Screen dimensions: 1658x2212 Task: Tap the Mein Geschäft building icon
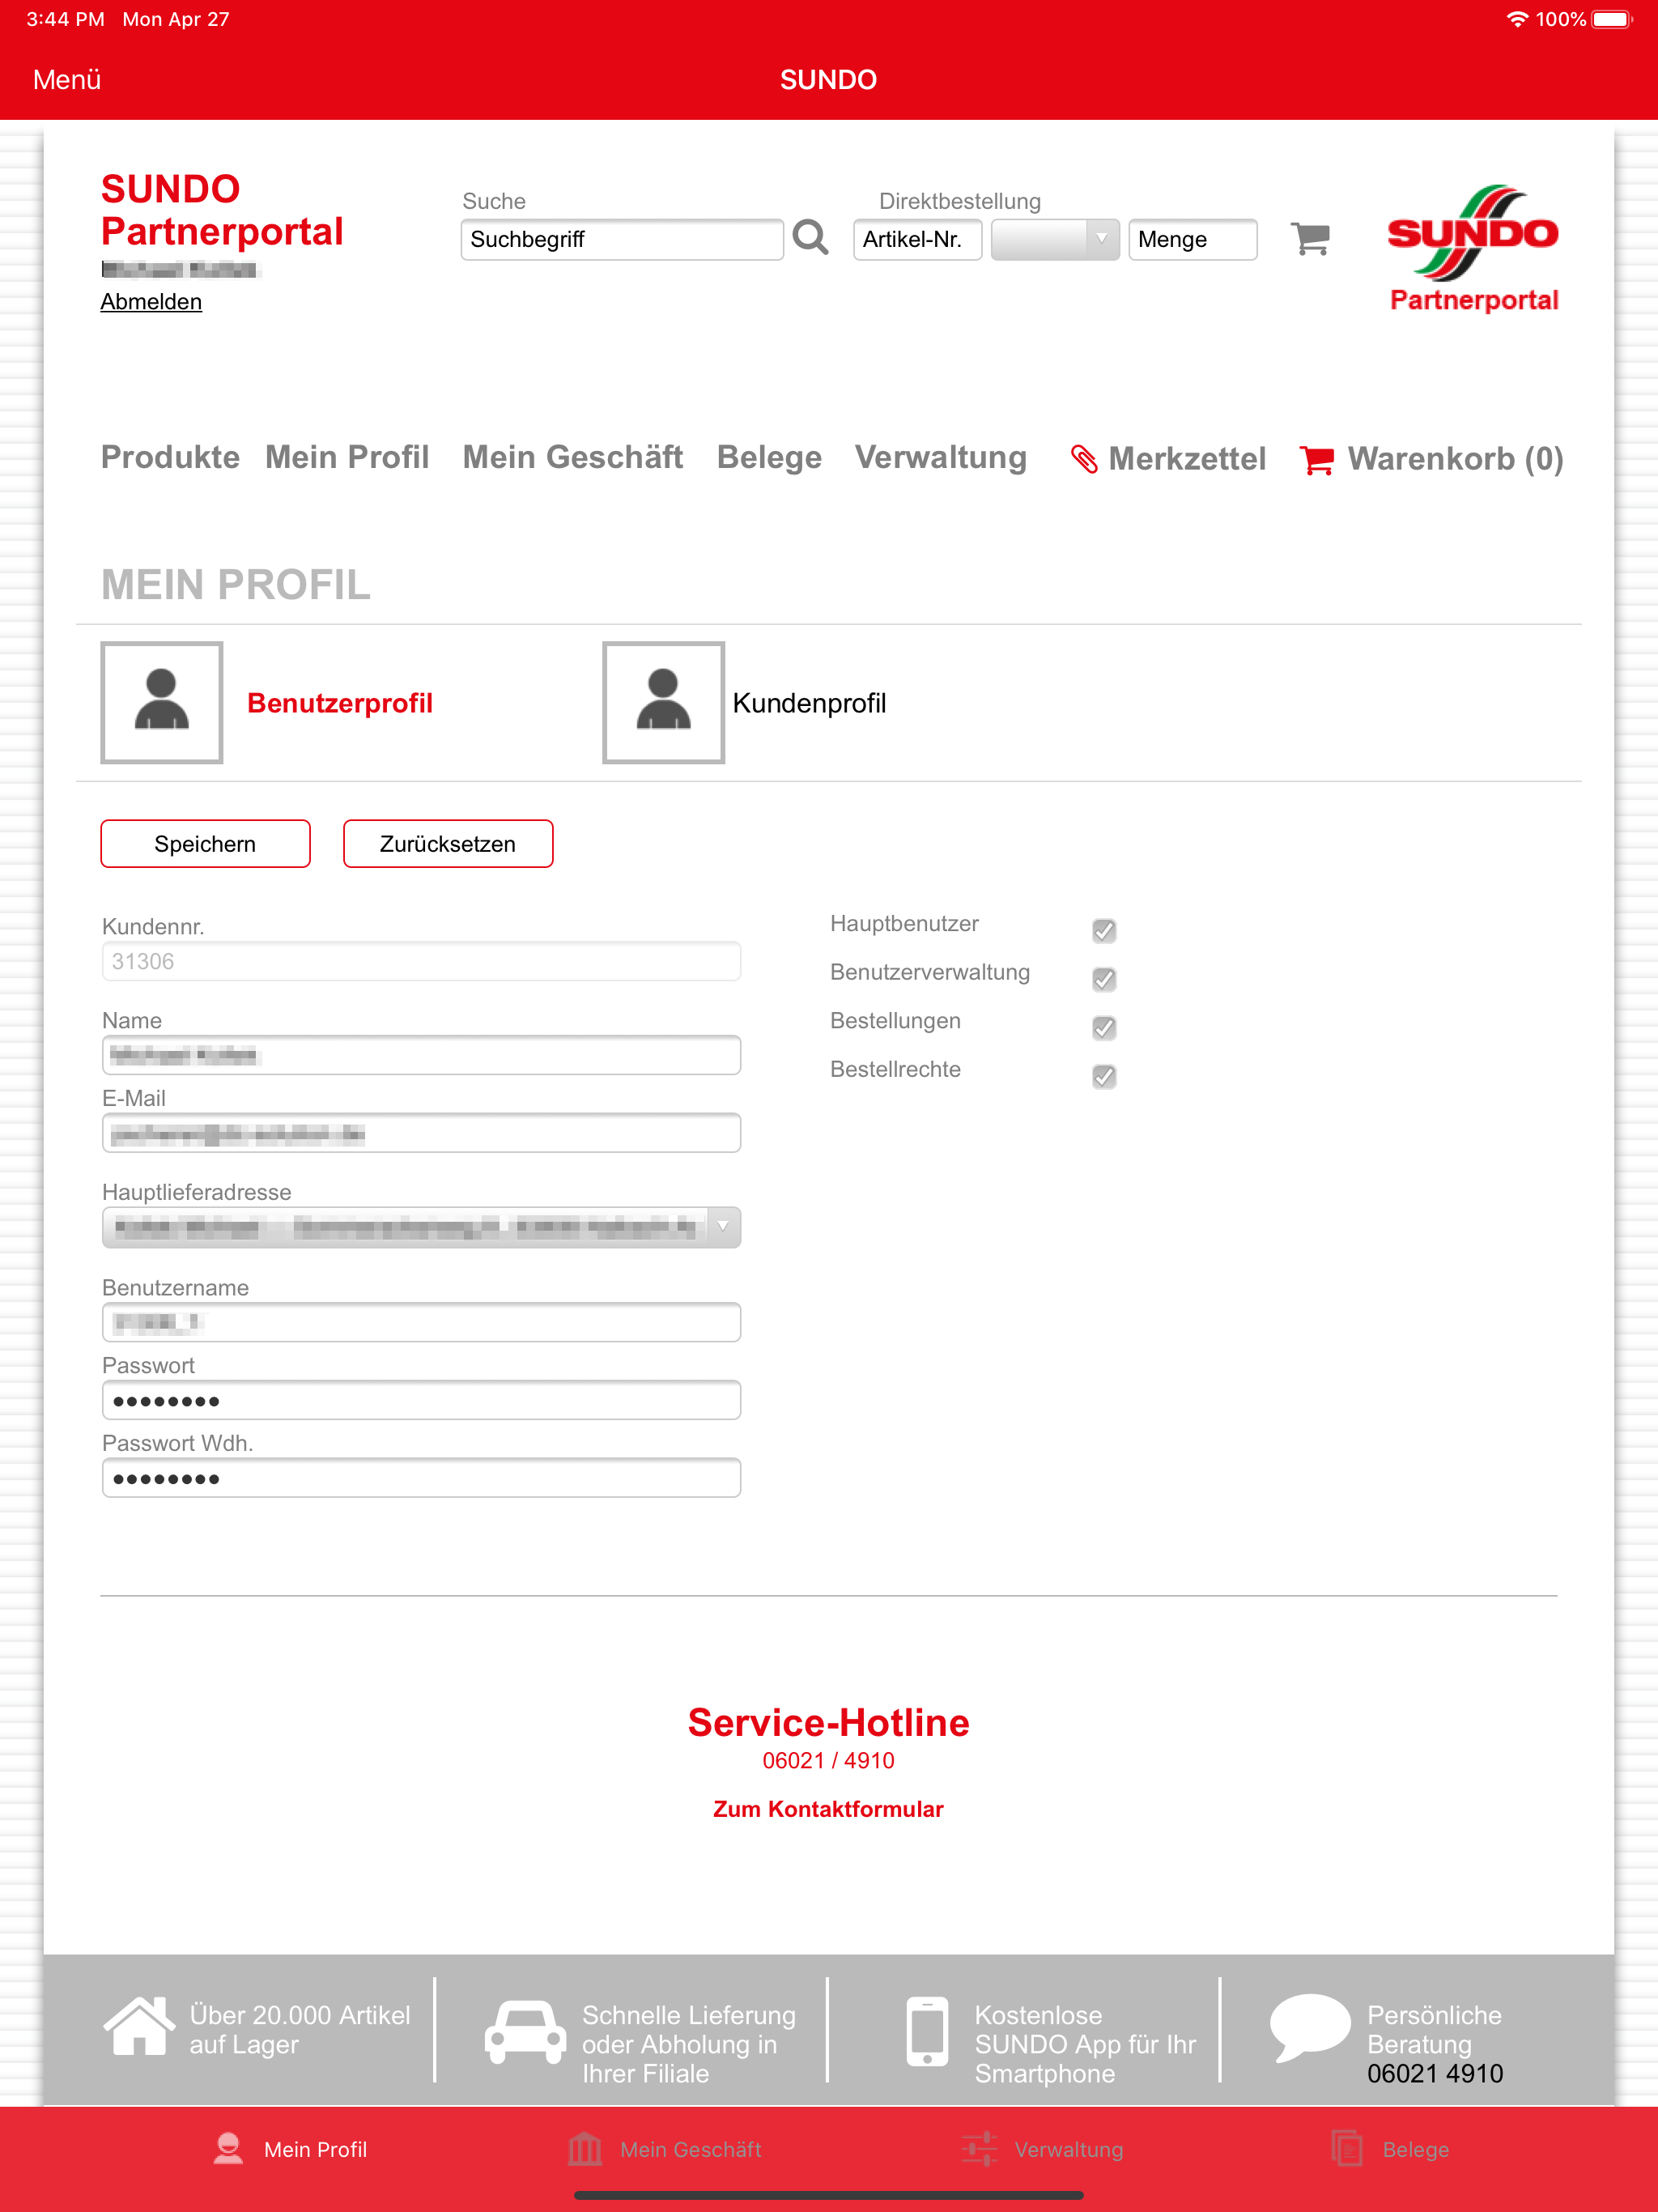[x=585, y=2149]
